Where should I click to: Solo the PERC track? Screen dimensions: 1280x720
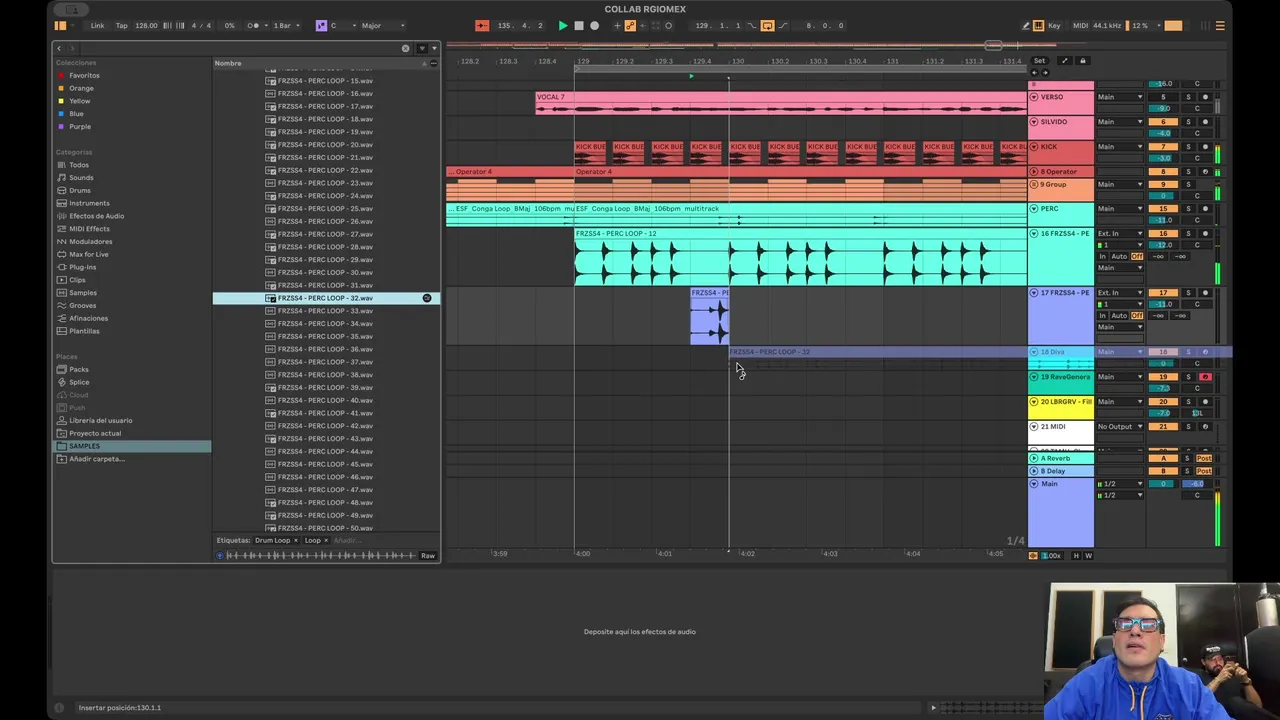click(x=1188, y=209)
